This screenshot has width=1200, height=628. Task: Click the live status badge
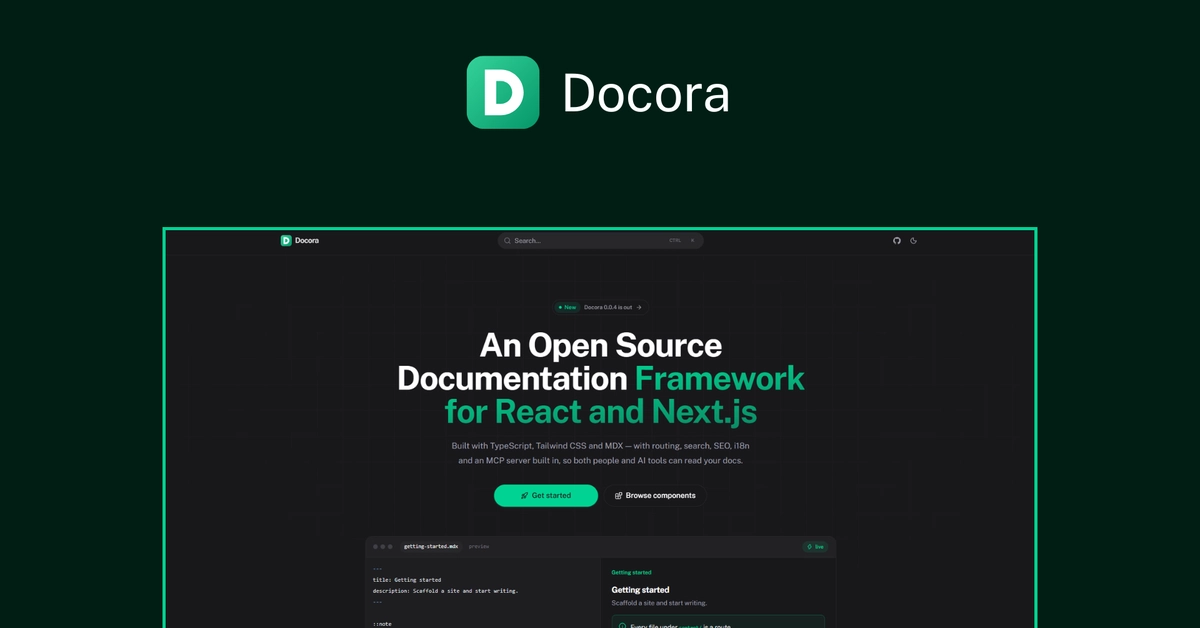pyautogui.click(x=815, y=547)
